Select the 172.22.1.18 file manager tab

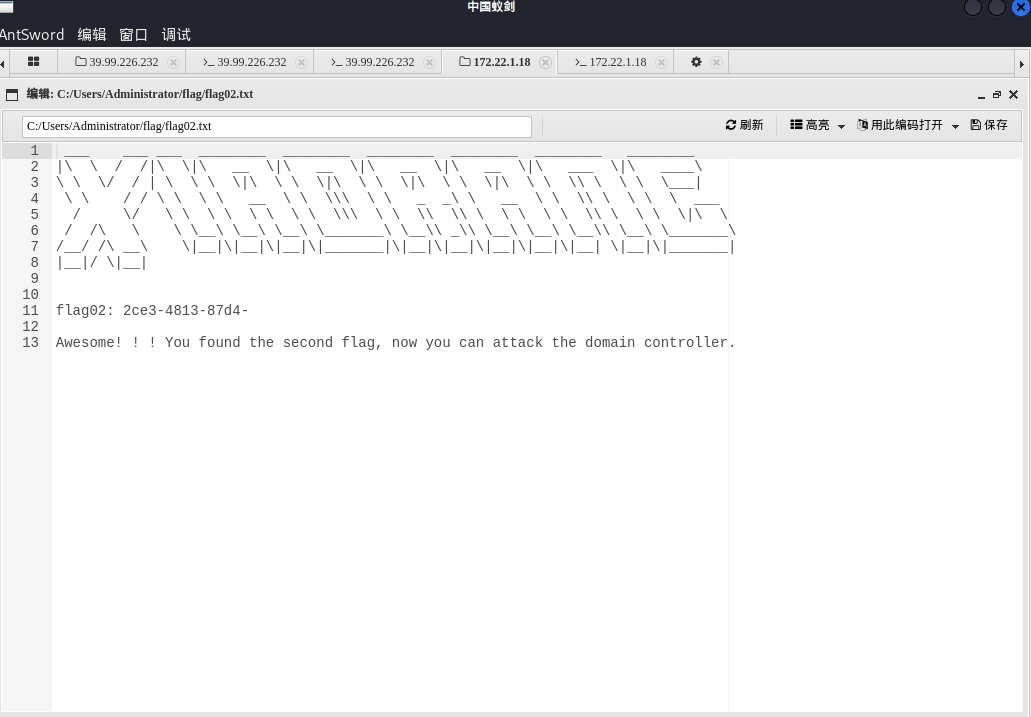[494, 62]
